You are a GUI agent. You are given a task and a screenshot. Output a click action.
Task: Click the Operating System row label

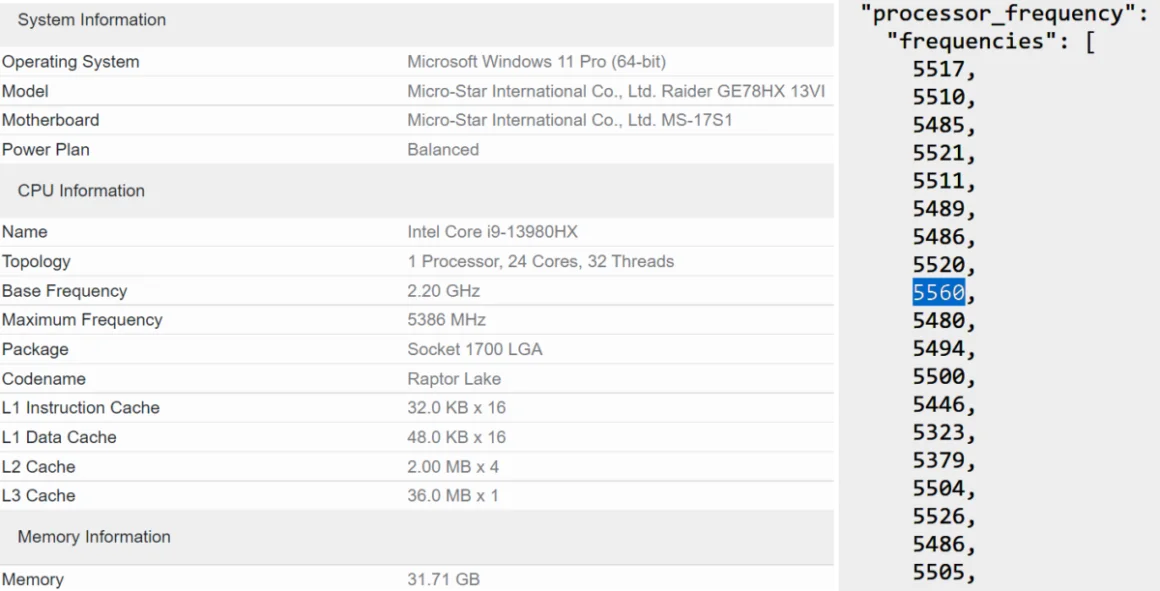[70, 62]
